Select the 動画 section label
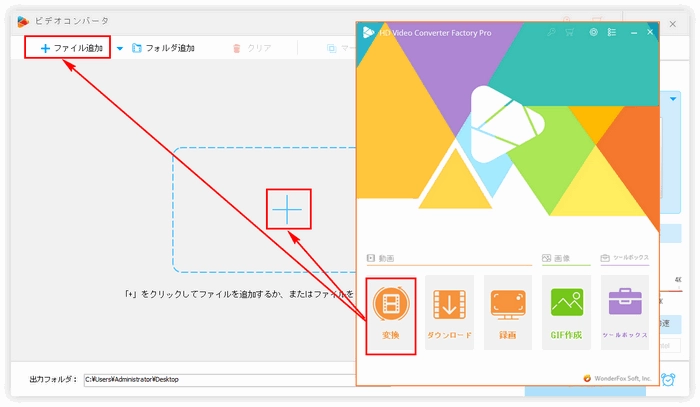Screen dimensions: 700x407 [381, 258]
